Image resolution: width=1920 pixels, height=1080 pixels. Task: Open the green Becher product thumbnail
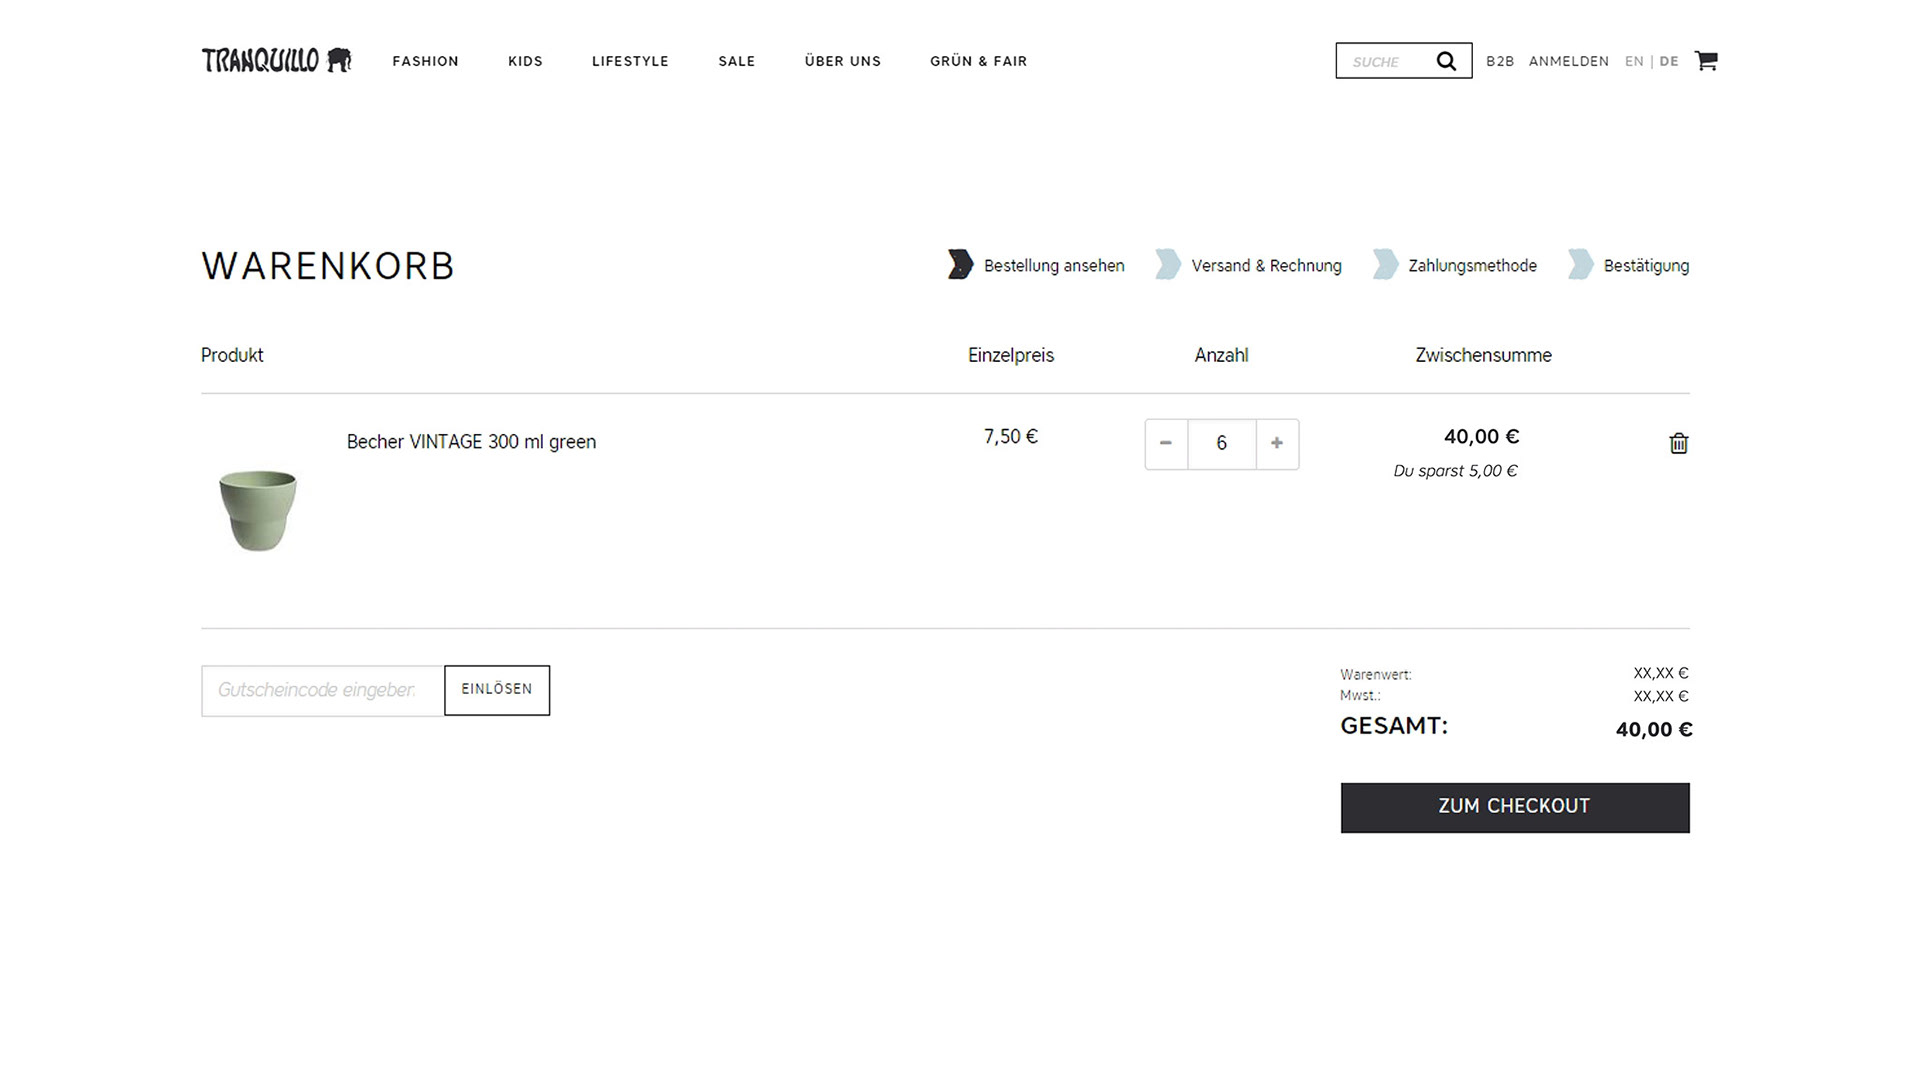[258, 510]
